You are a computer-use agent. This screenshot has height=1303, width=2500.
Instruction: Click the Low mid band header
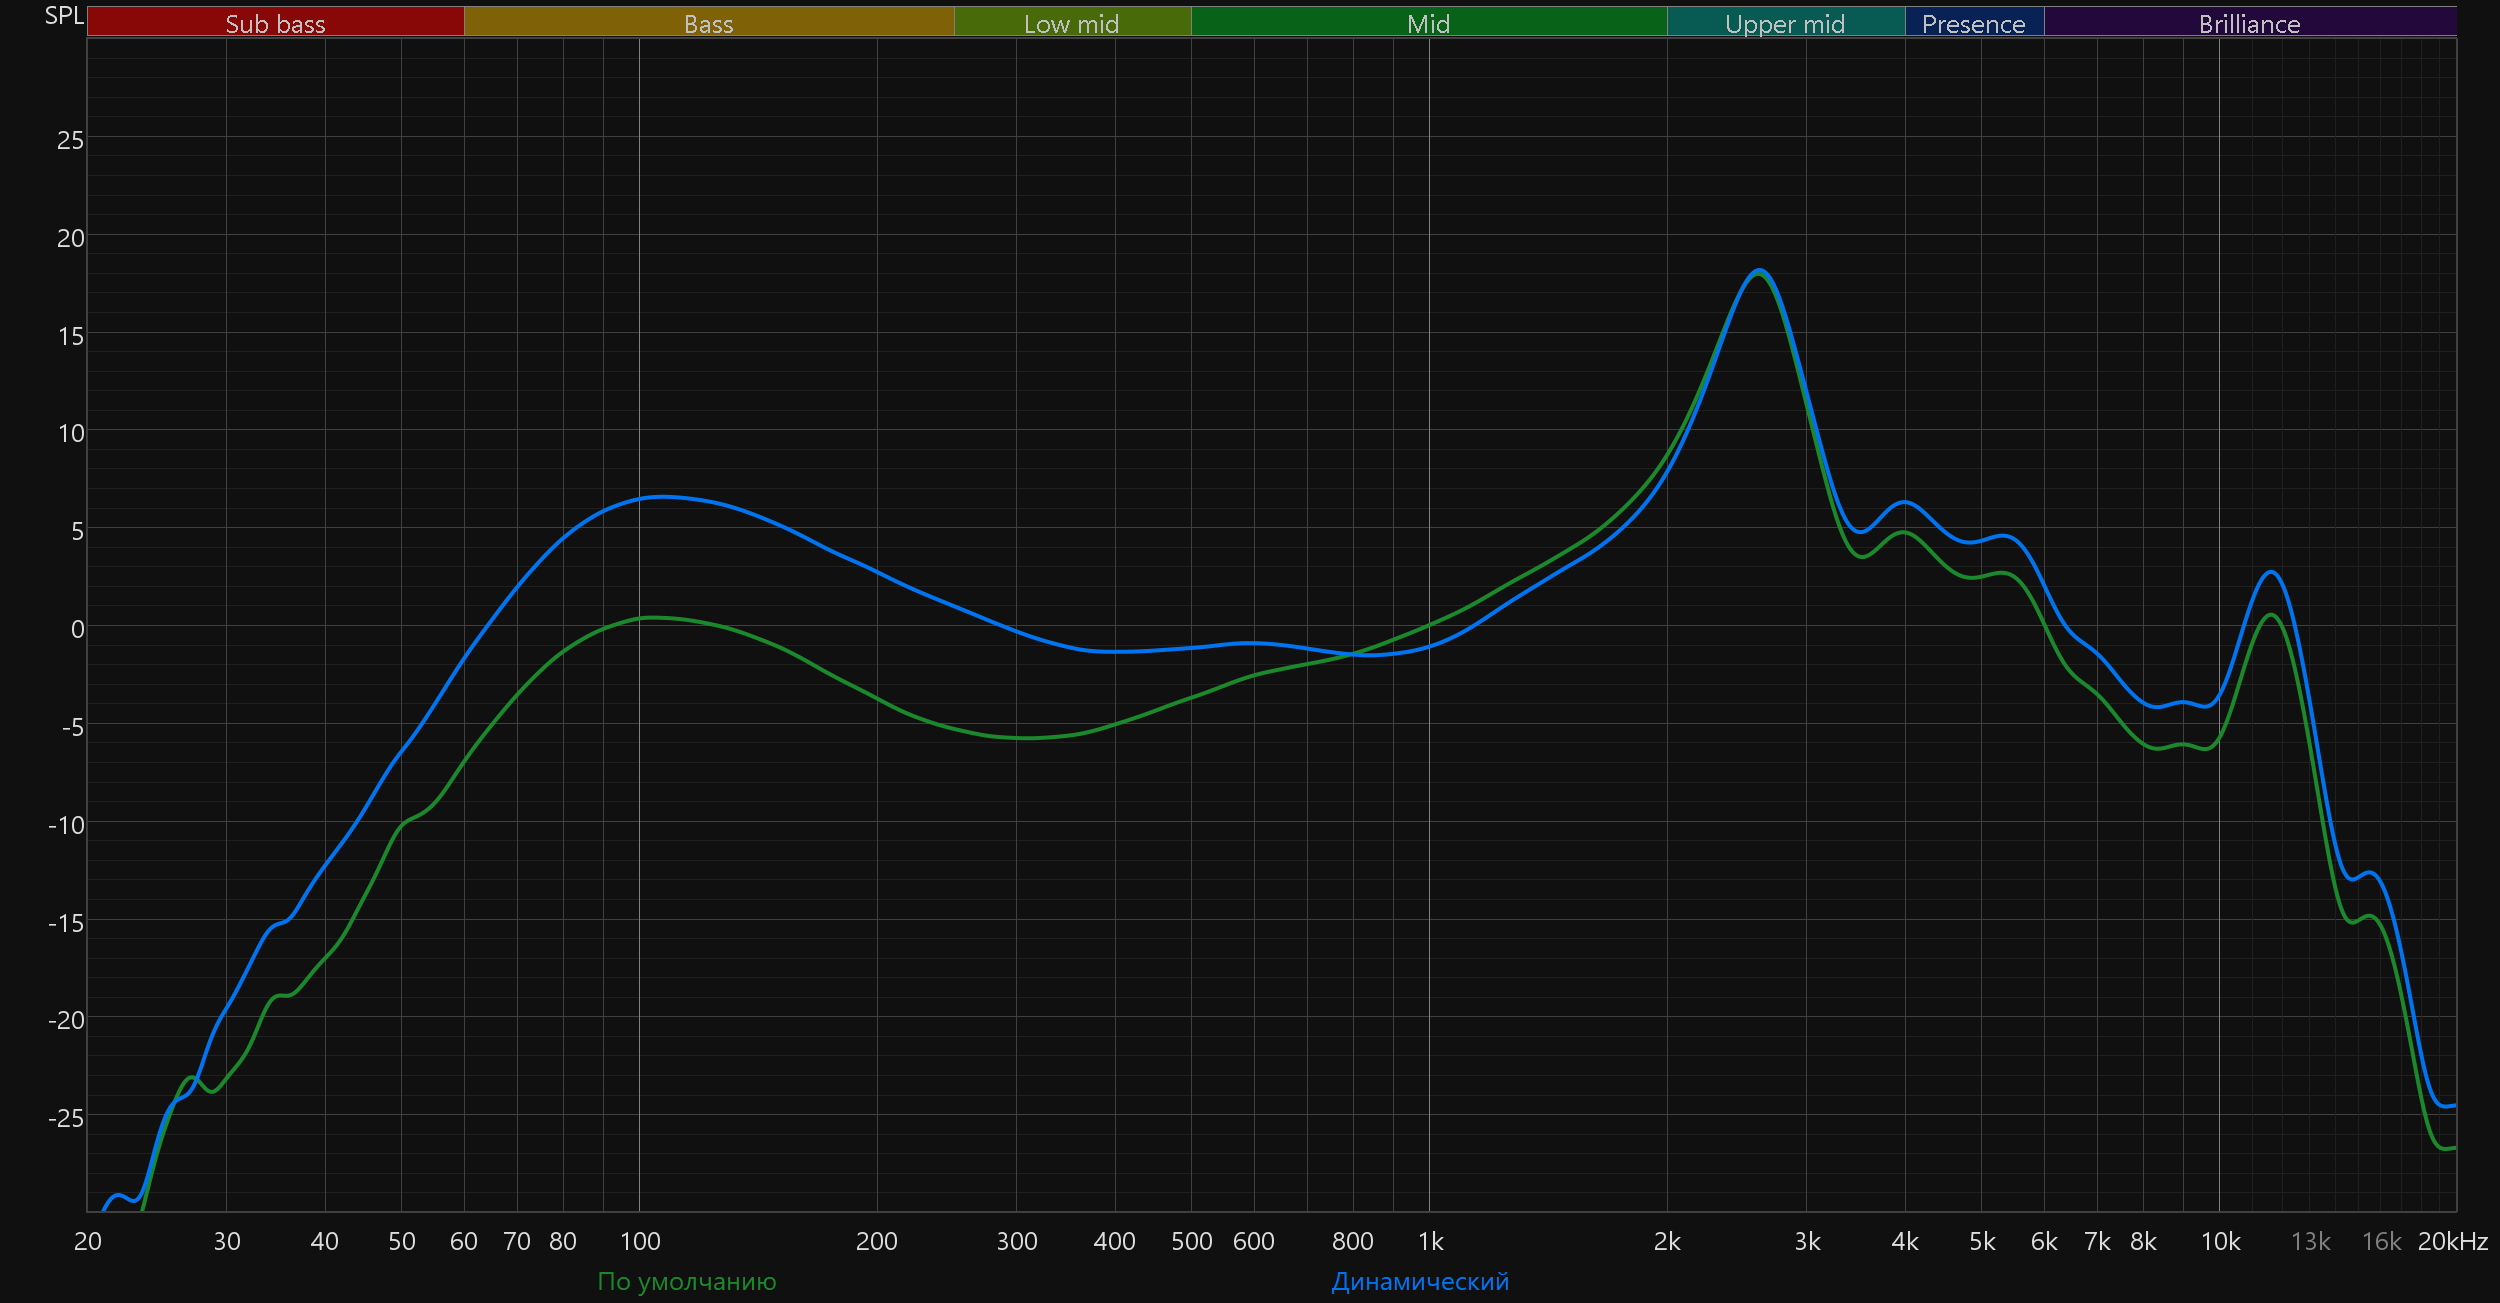[1071, 23]
